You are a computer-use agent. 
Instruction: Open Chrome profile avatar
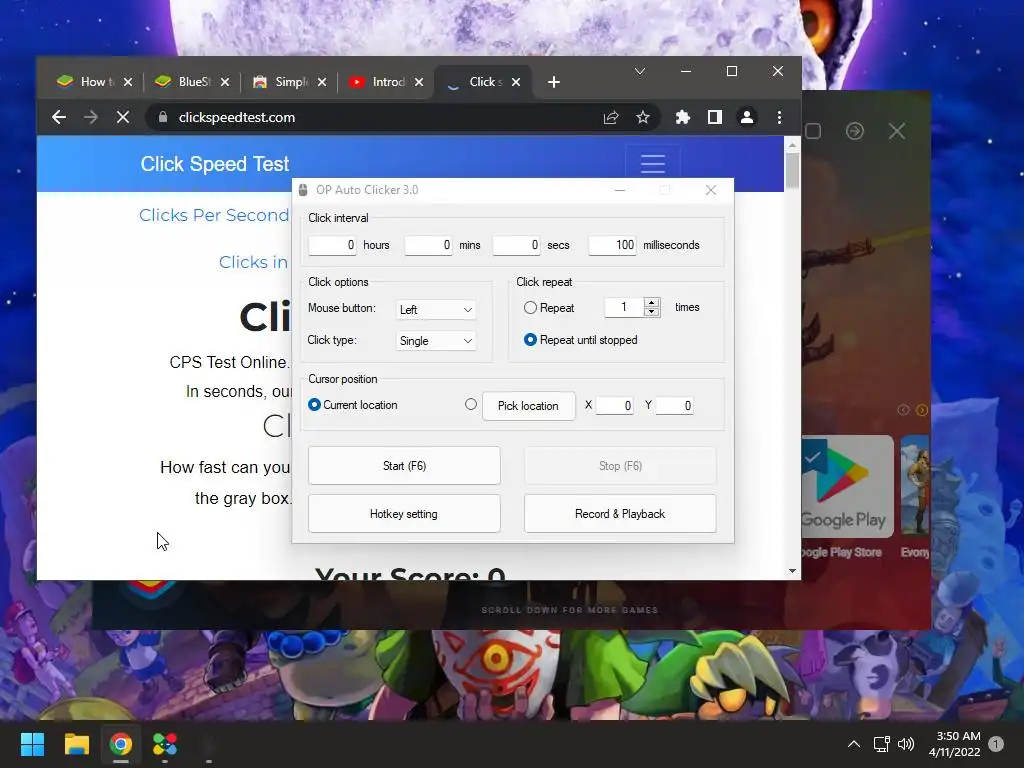[746, 118]
